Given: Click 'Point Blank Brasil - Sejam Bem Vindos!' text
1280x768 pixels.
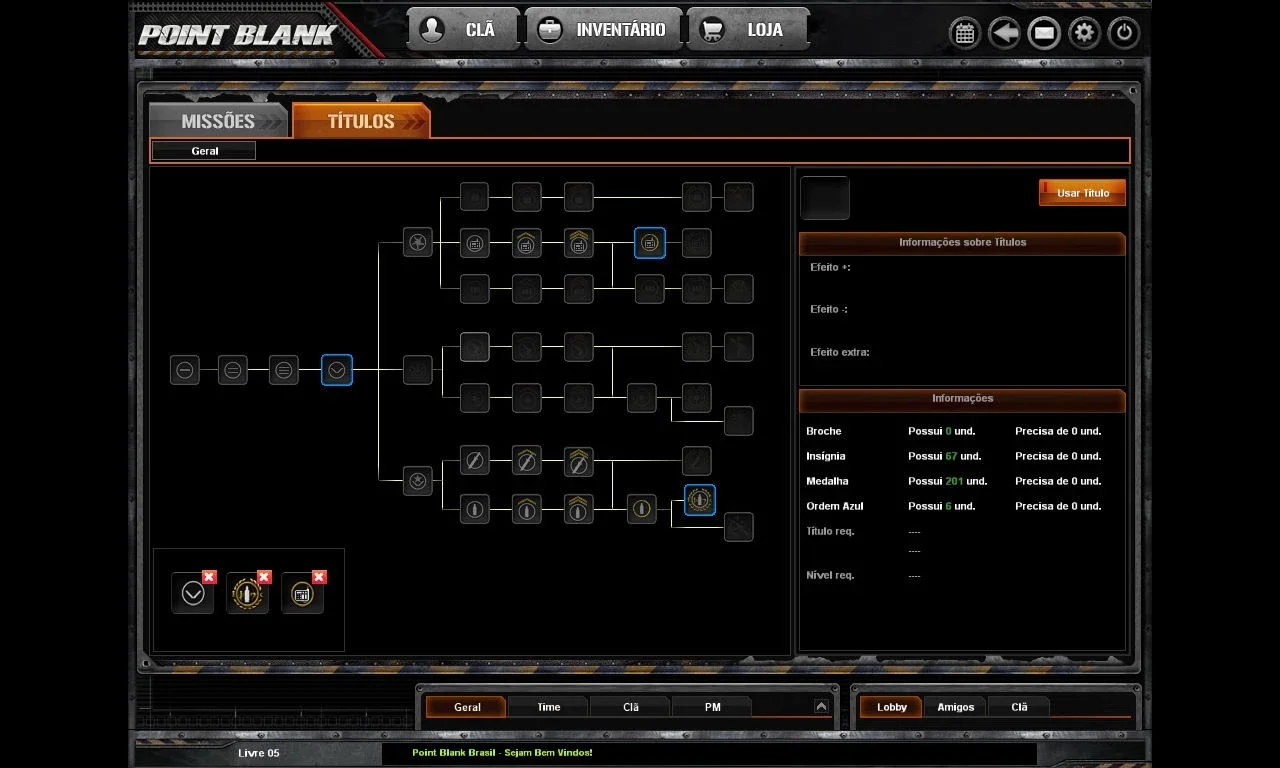Looking at the screenshot, I should click(x=502, y=753).
